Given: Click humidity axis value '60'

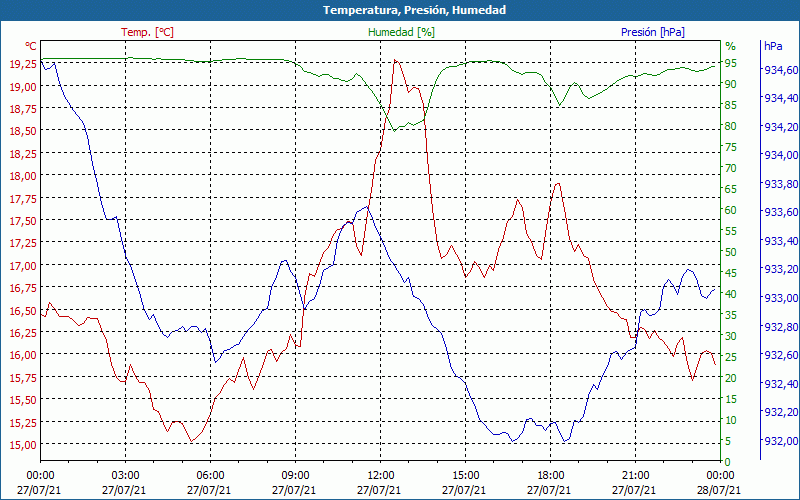Looking at the screenshot, I should 731,210.
